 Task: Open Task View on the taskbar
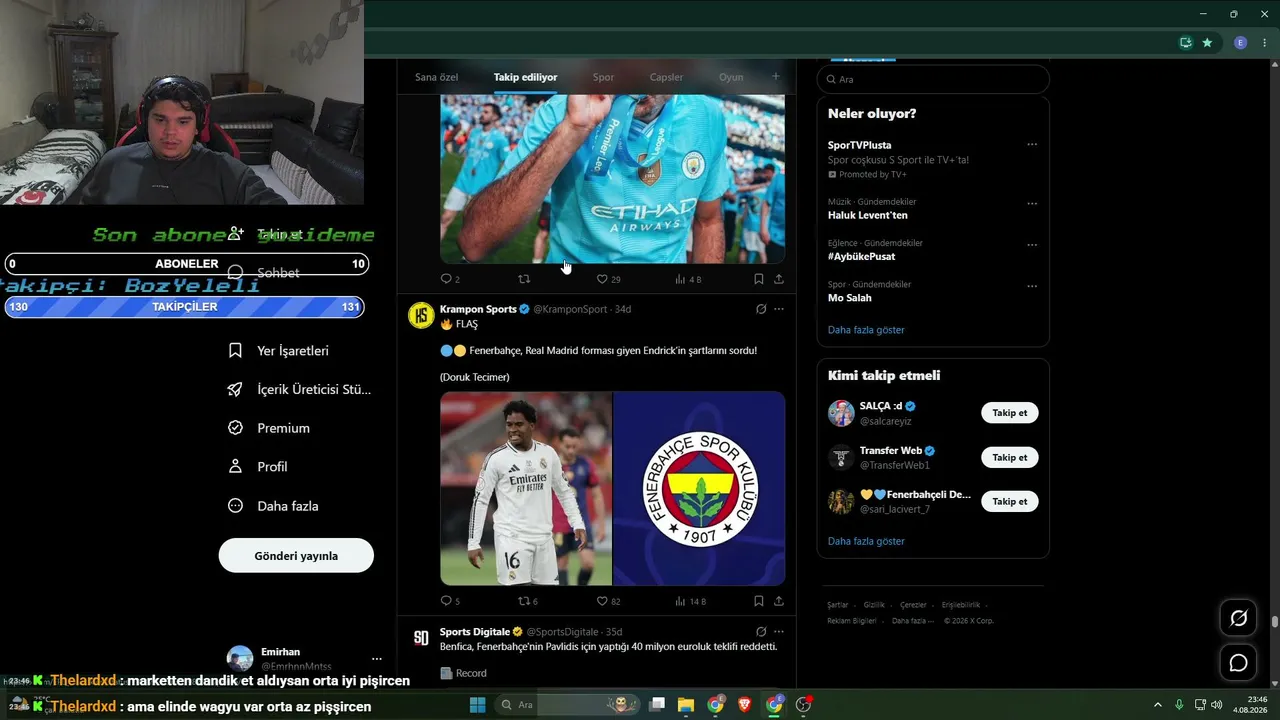click(657, 705)
